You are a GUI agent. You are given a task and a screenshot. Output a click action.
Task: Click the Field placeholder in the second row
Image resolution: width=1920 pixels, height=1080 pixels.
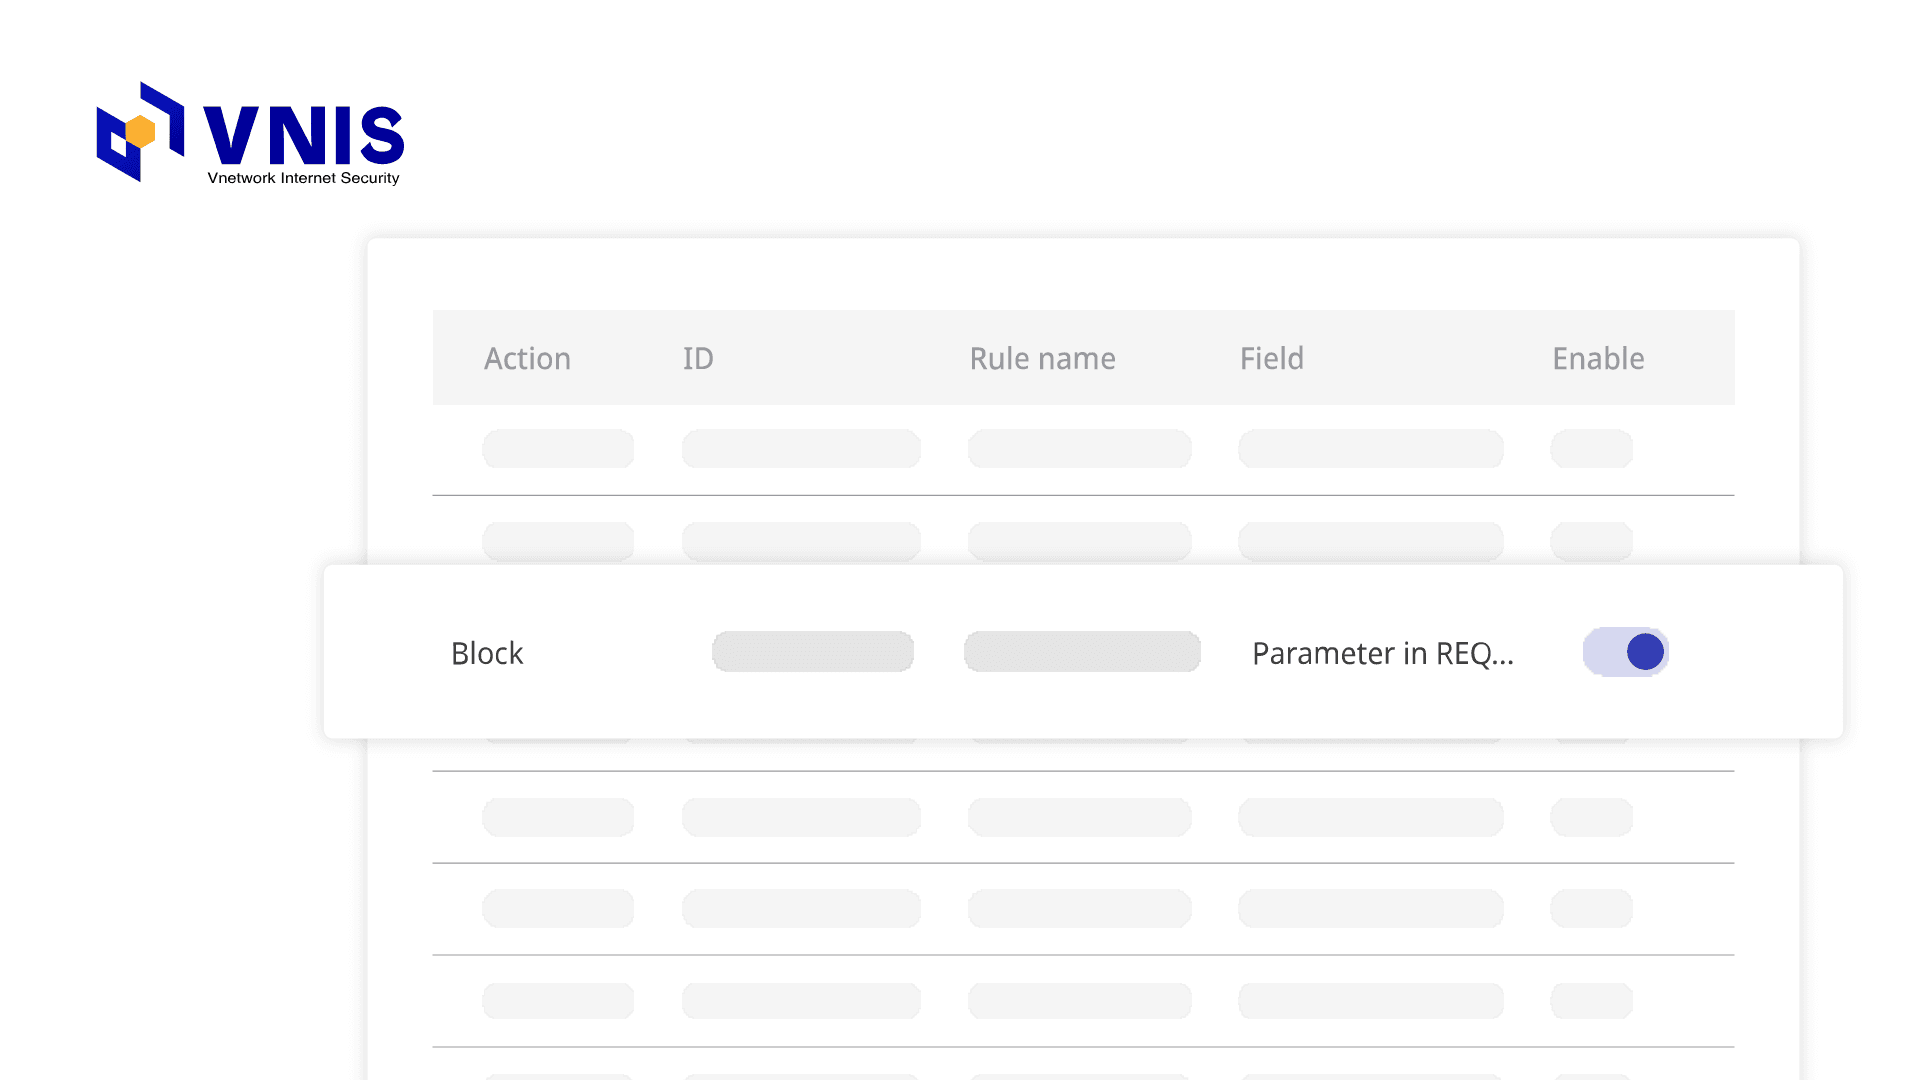coord(1370,540)
